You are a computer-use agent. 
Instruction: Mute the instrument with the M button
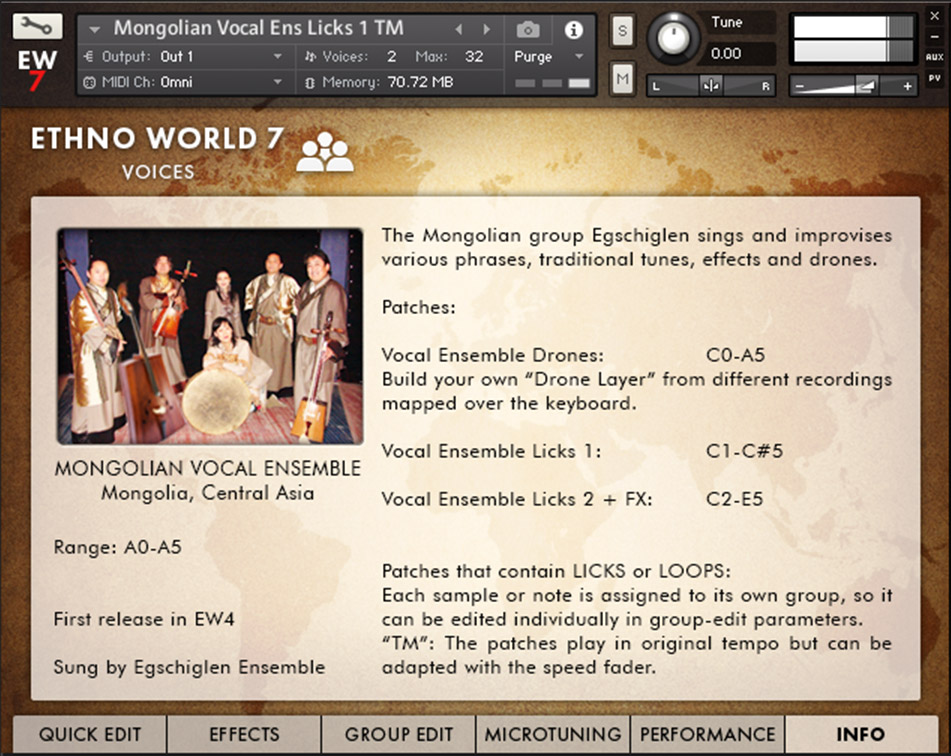click(622, 79)
